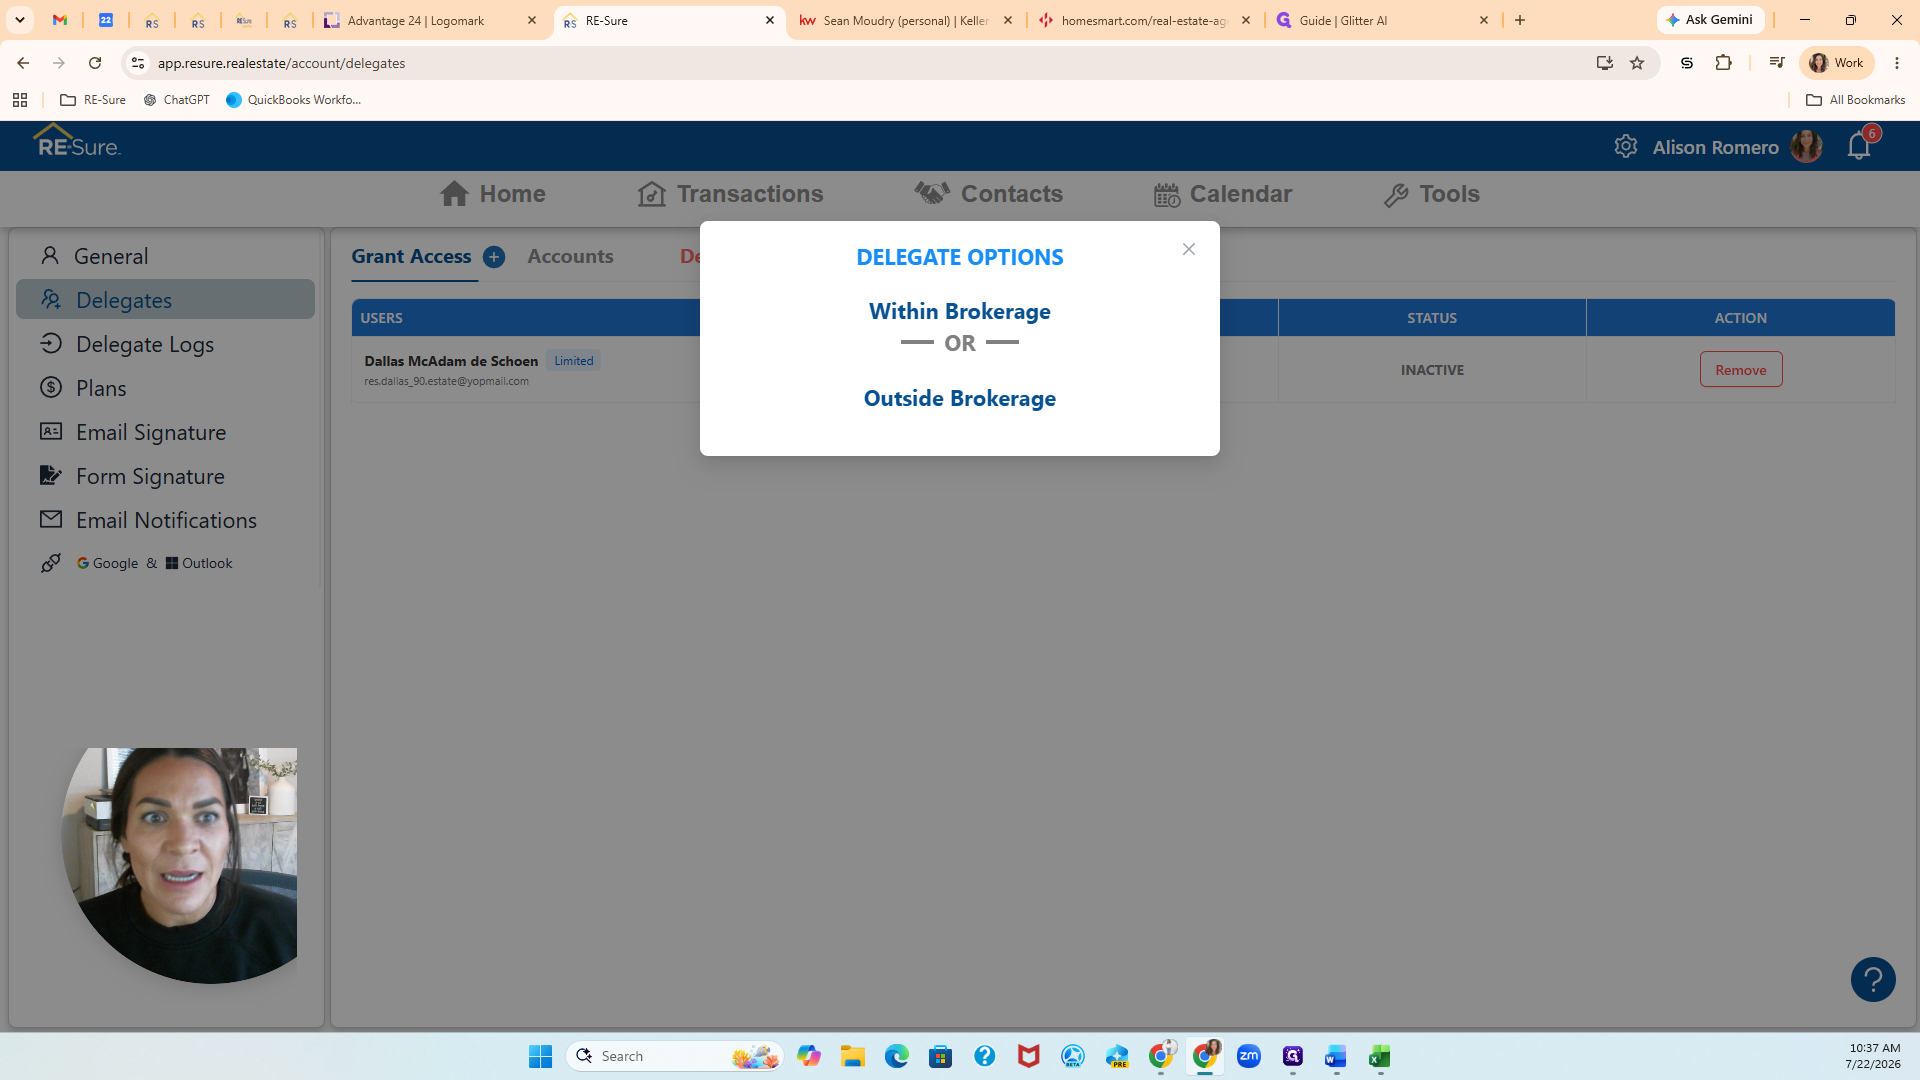This screenshot has width=1920, height=1080.
Task: Click the taskbar Search box
Action: (x=674, y=1056)
